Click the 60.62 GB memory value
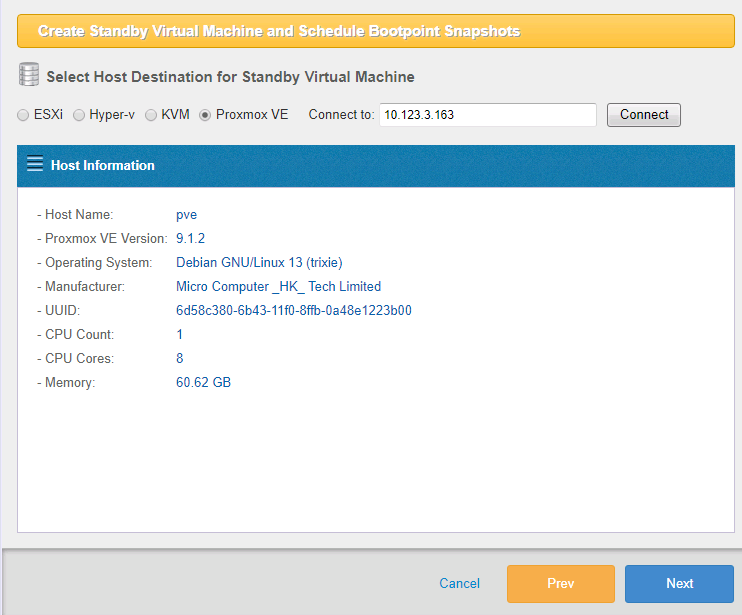This screenshot has width=742, height=615. pos(203,382)
